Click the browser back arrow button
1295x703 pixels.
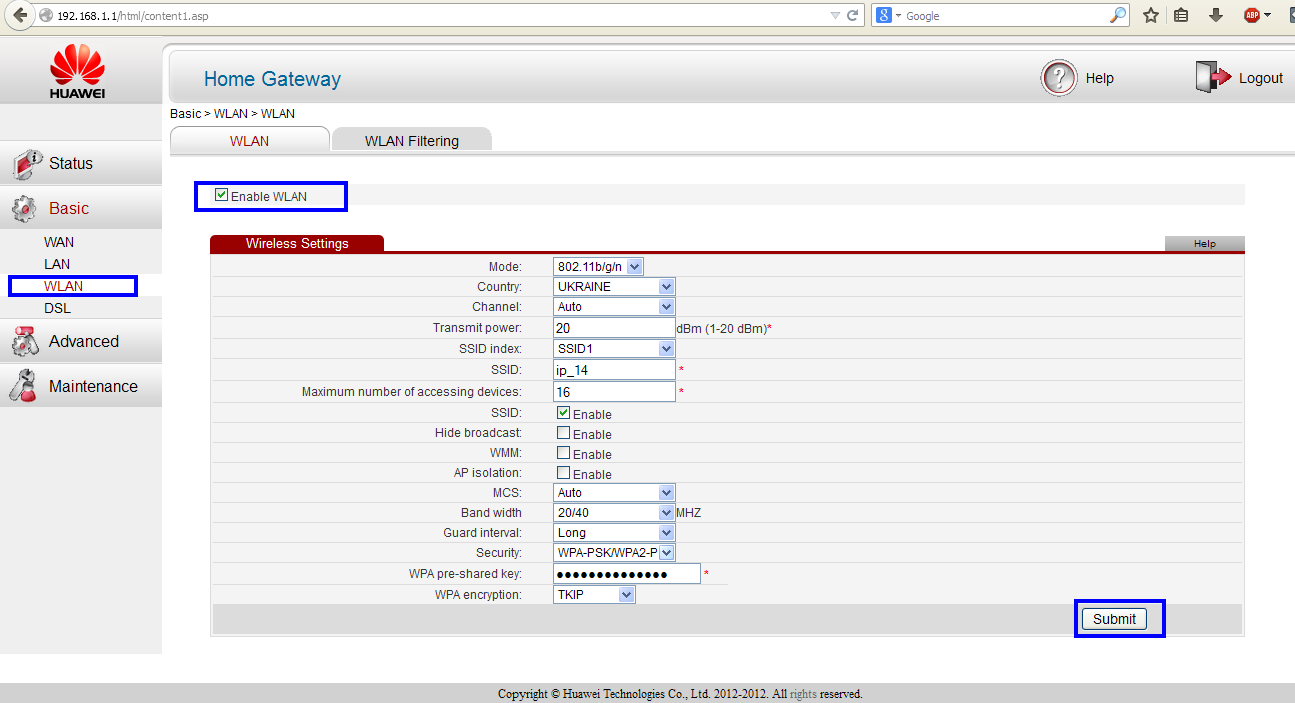tap(19, 16)
